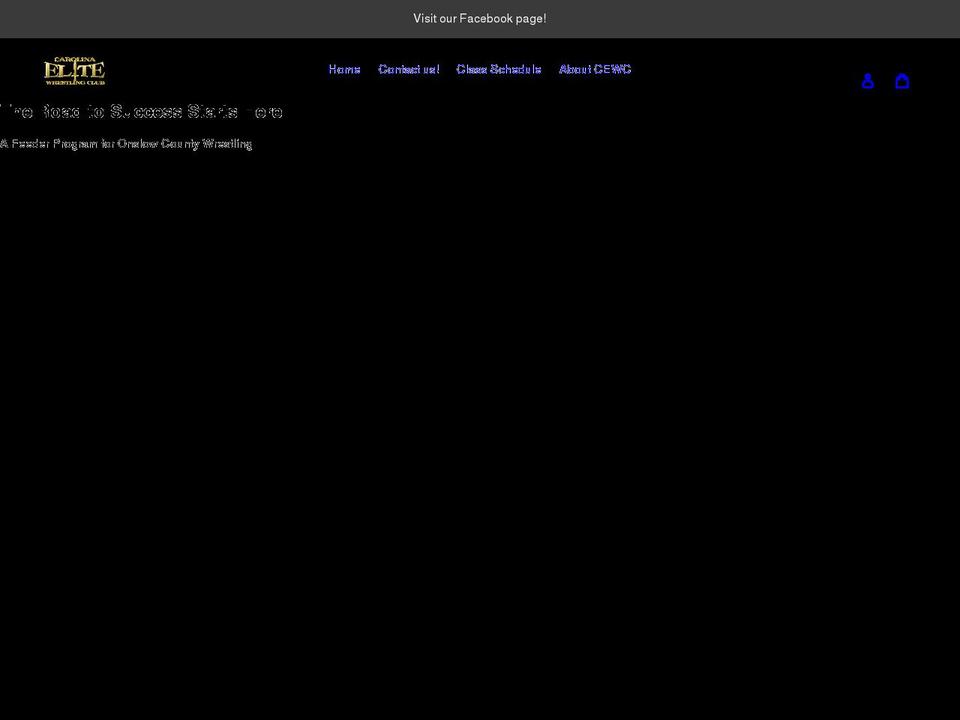Click the heading The Road to Success
The width and height of the screenshot is (960, 720).
tap(141, 112)
